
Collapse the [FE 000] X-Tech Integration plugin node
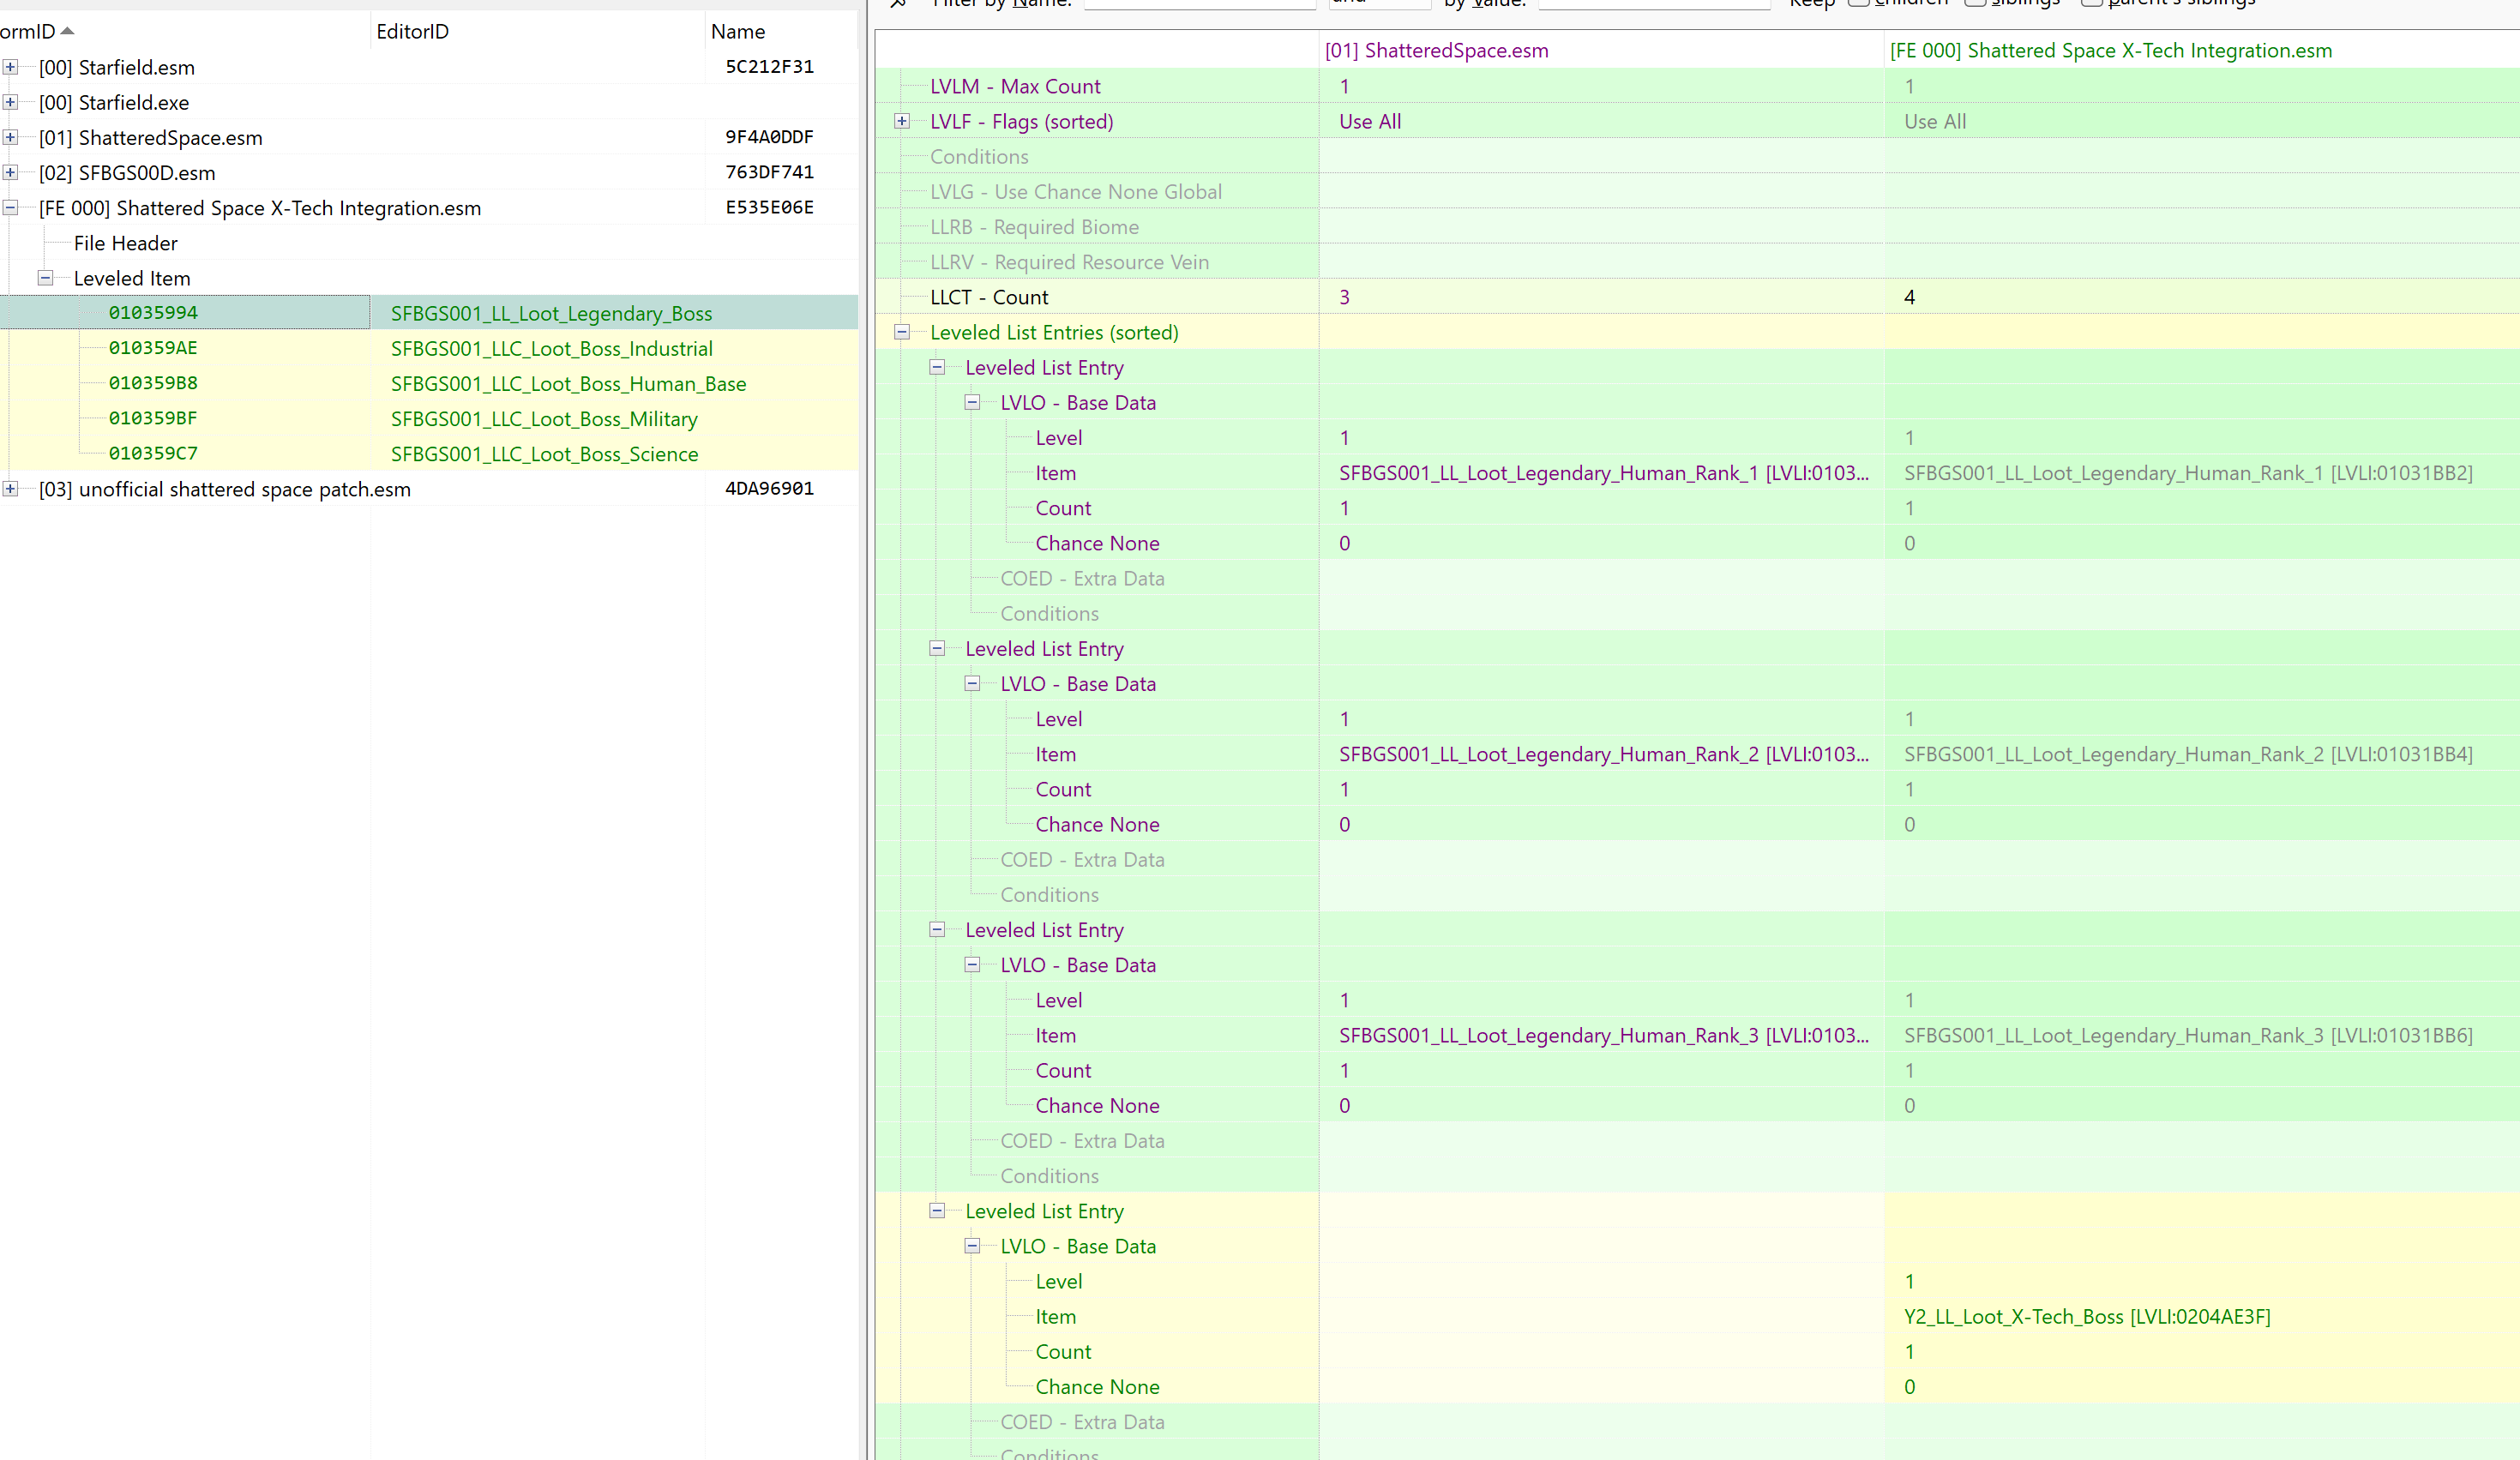[10, 208]
